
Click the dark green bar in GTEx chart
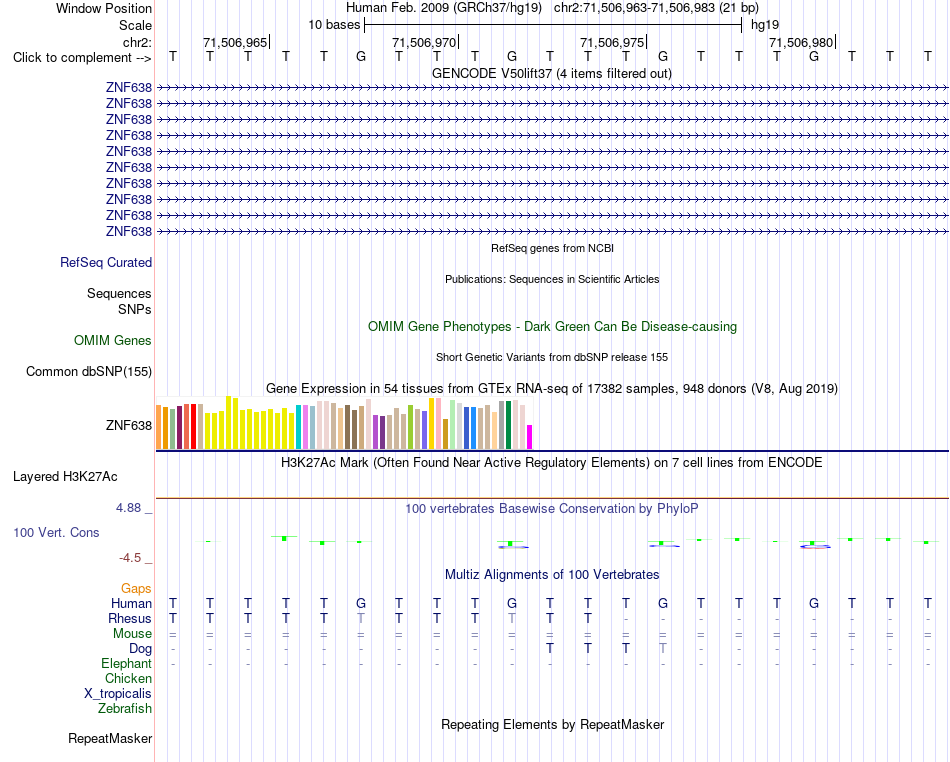(508, 425)
